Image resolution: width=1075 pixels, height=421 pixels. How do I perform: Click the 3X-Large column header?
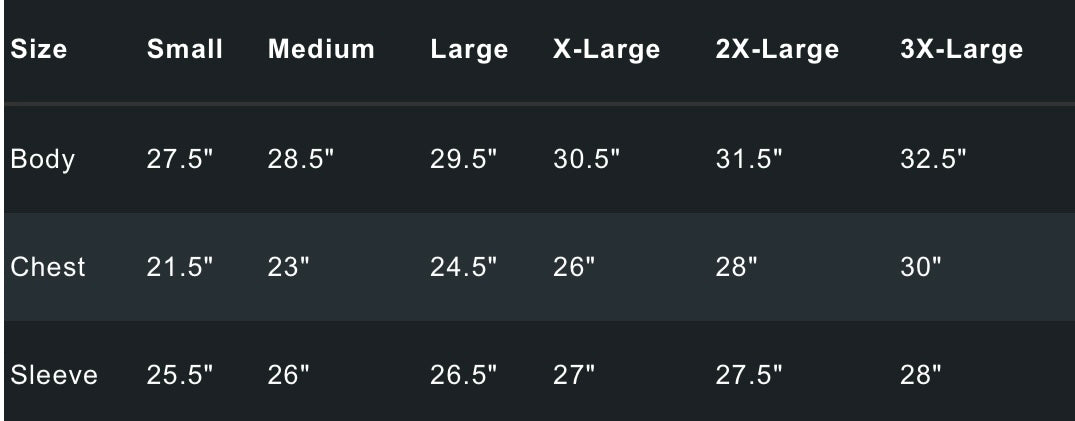pyautogui.click(x=961, y=50)
